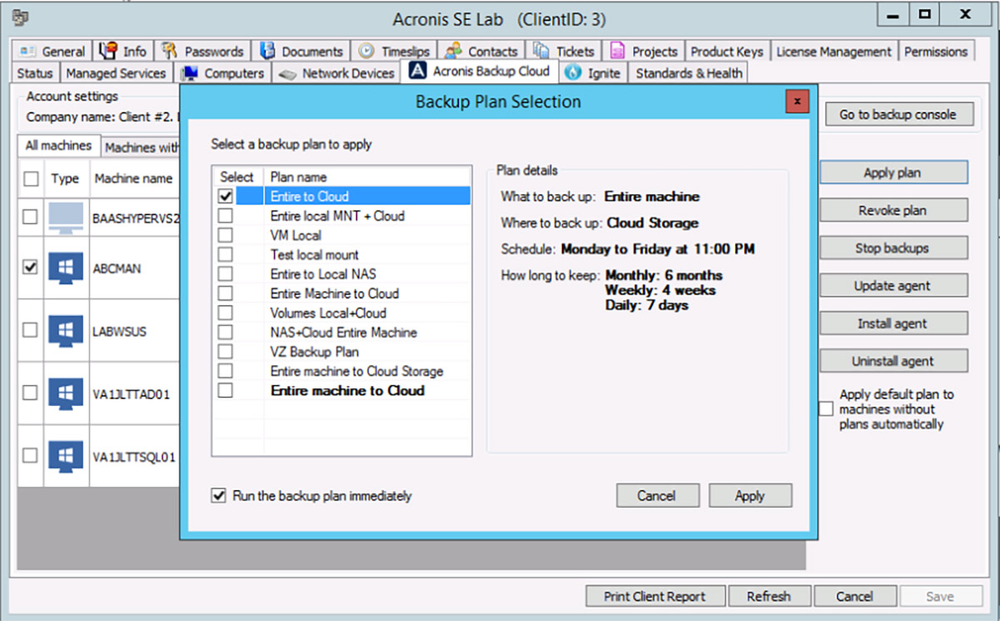Click the Uninstall agent button
Viewport: 1000px width, 621px height.
[x=893, y=361]
